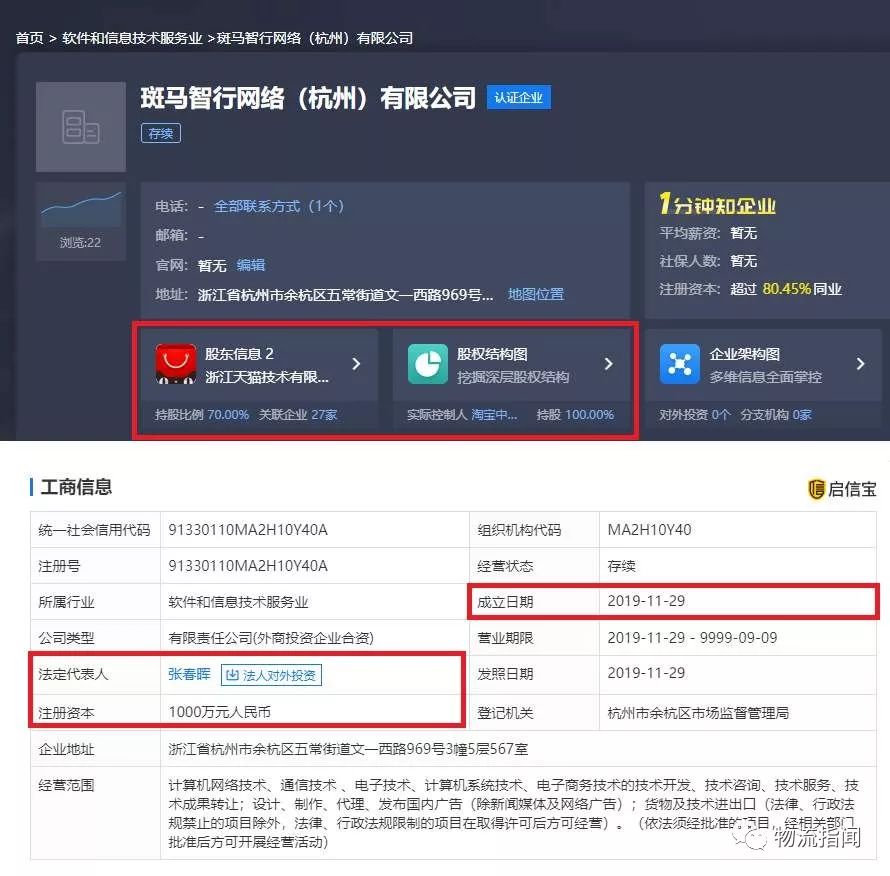The image size is (890, 876).
Task: Open legal representative 张春晖 link
Action: click(189, 675)
